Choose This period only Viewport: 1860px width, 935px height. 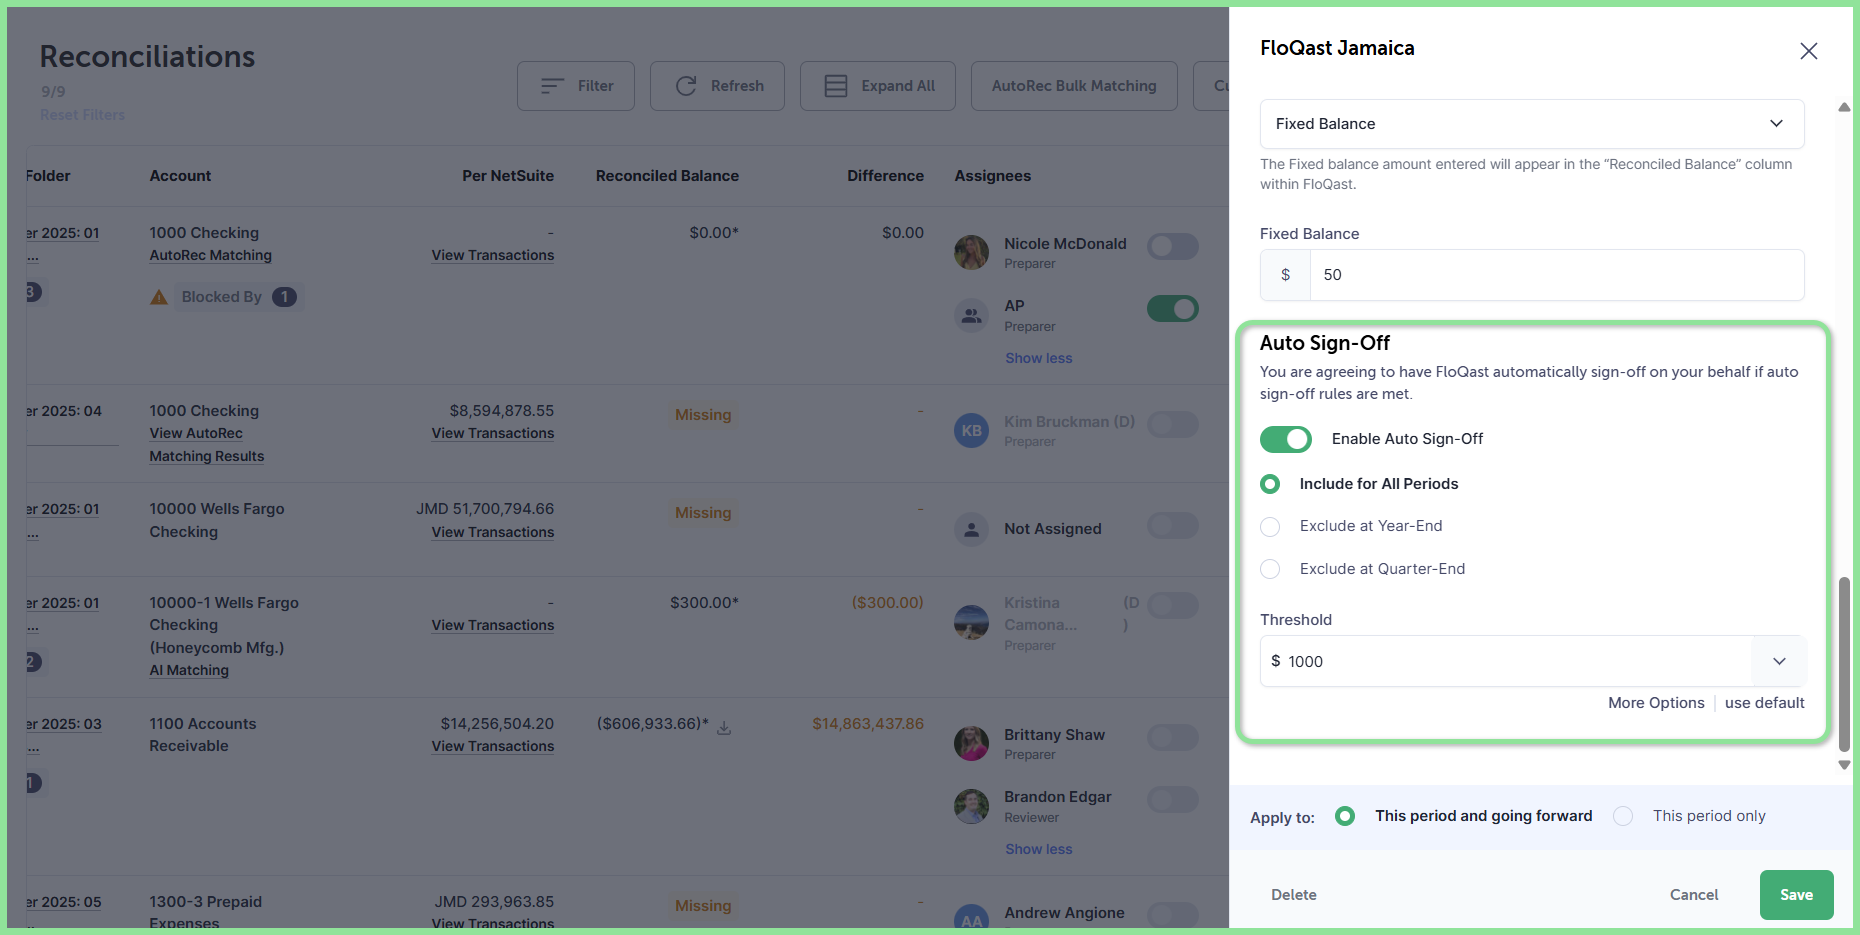(1623, 816)
